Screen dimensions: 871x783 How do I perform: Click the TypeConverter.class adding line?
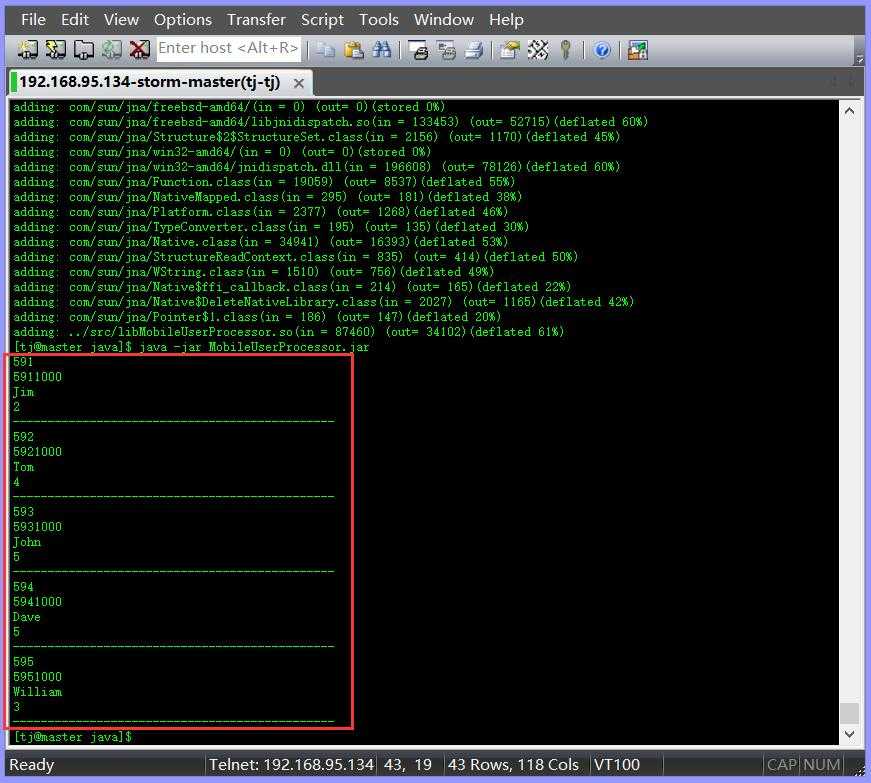coord(271,227)
